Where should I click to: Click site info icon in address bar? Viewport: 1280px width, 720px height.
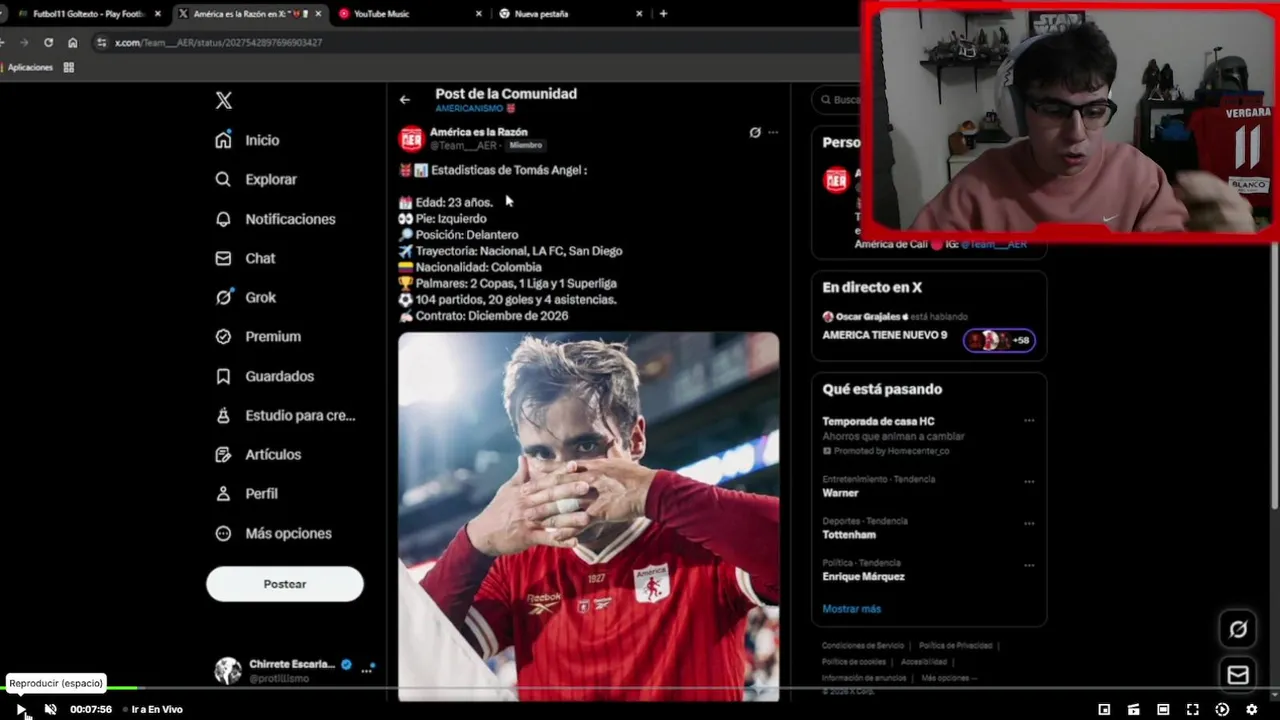coord(101,43)
